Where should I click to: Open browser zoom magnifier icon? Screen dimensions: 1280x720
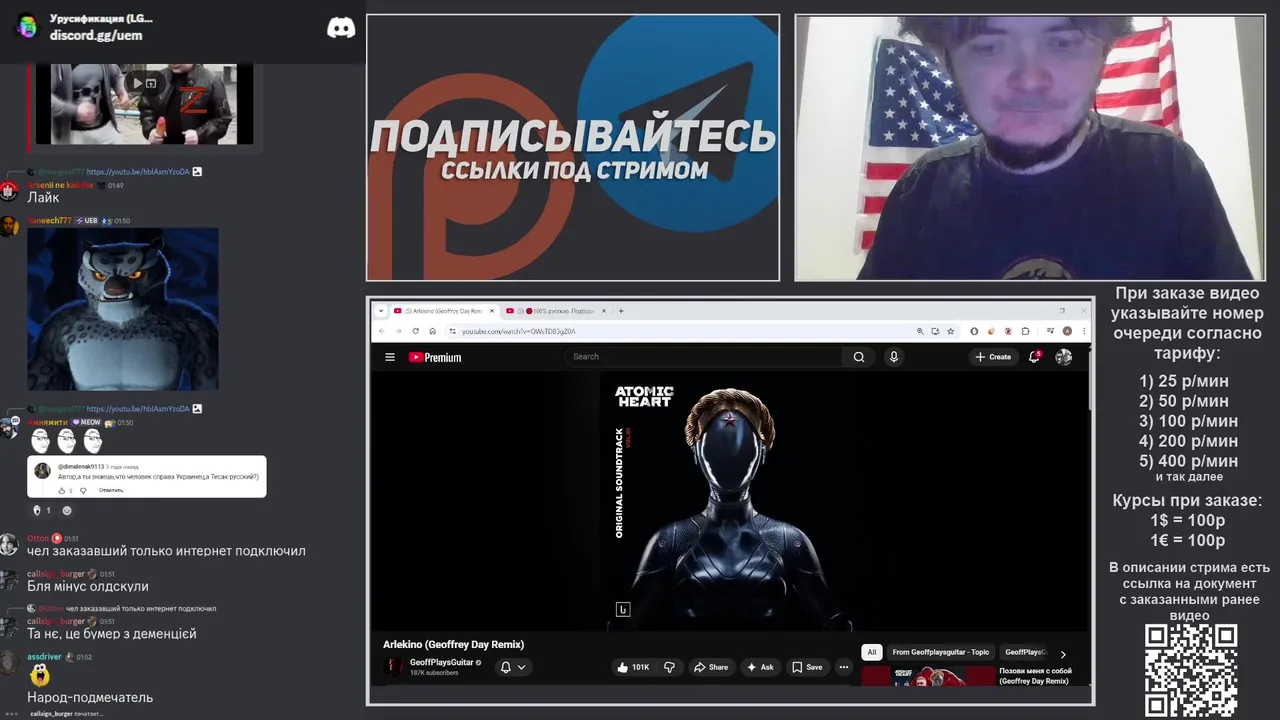tap(920, 331)
